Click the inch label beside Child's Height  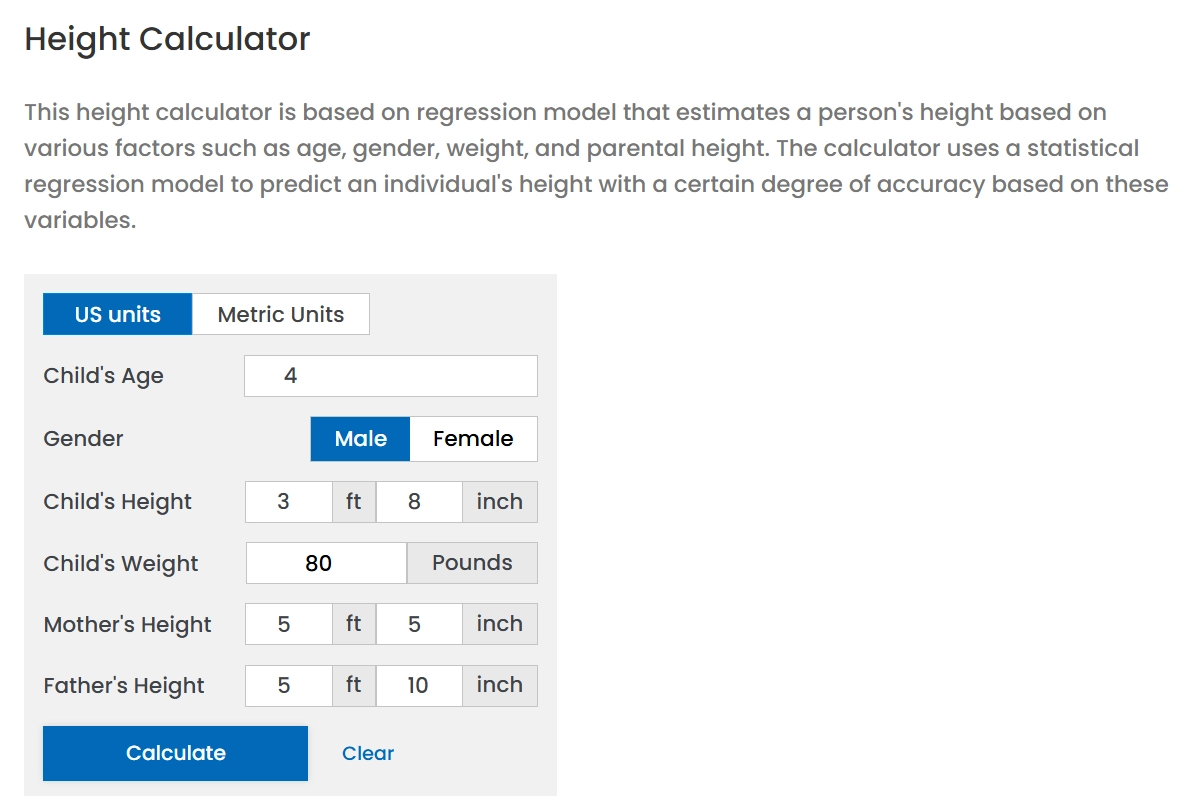click(499, 502)
